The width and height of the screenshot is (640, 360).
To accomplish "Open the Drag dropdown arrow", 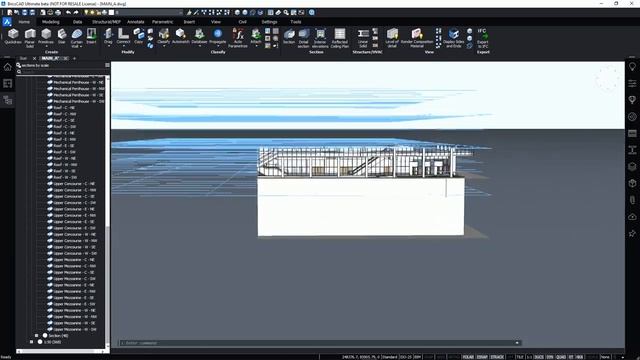I will coord(108,46).
